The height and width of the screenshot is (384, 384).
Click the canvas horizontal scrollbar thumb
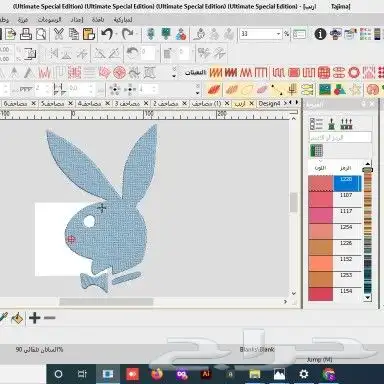click(x=106, y=302)
